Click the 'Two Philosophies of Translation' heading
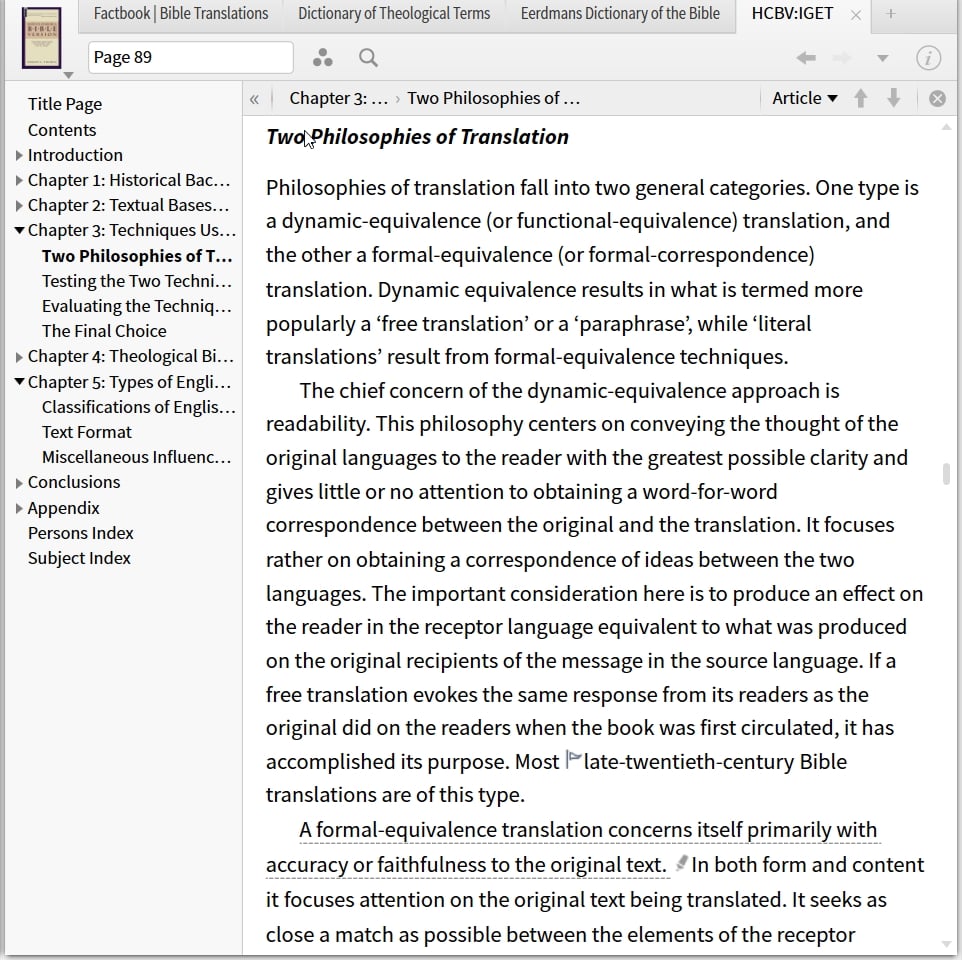This screenshot has height=960, width=962. [417, 137]
